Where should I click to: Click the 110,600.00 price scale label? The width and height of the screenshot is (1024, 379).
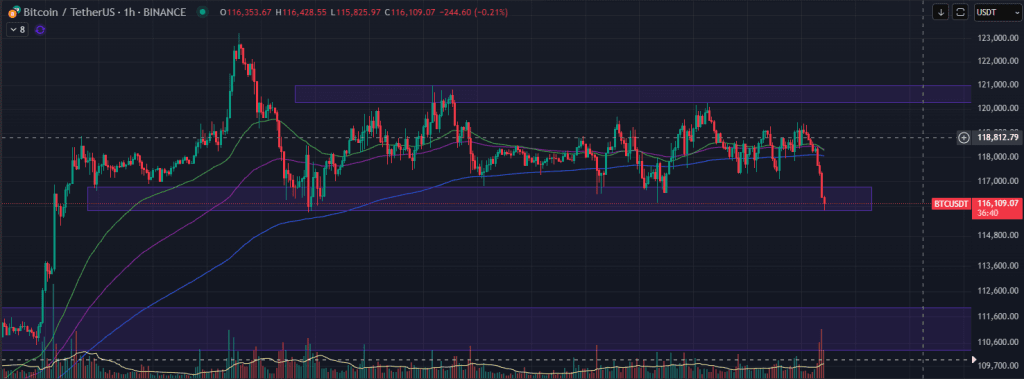pyautogui.click(x=999, y=342)
